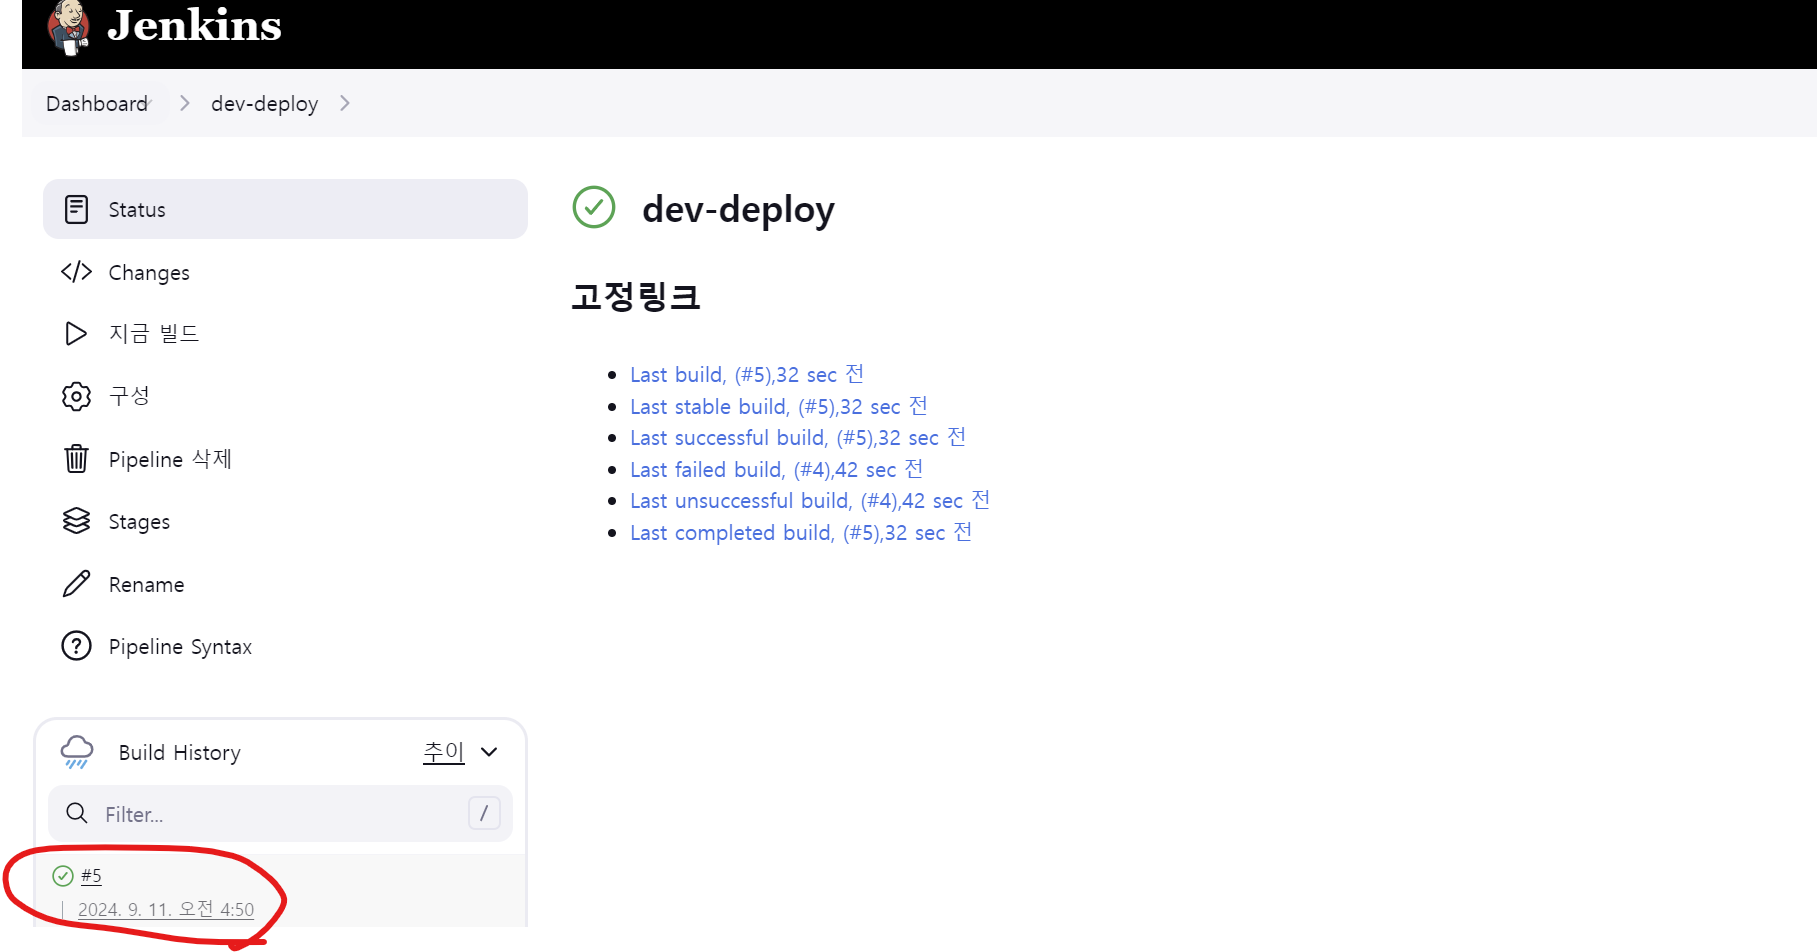The image size is (1817, 952).
Task: Open Last build (#5) permalink
Action: coord(747,374)
